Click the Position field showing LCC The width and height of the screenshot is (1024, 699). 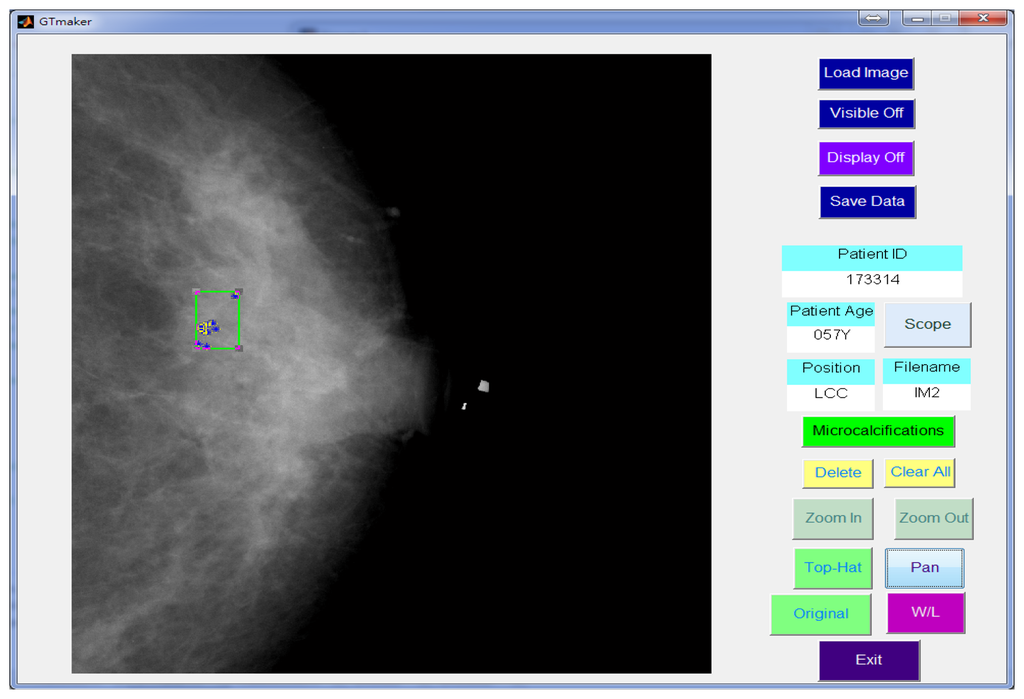pos(830,394)
